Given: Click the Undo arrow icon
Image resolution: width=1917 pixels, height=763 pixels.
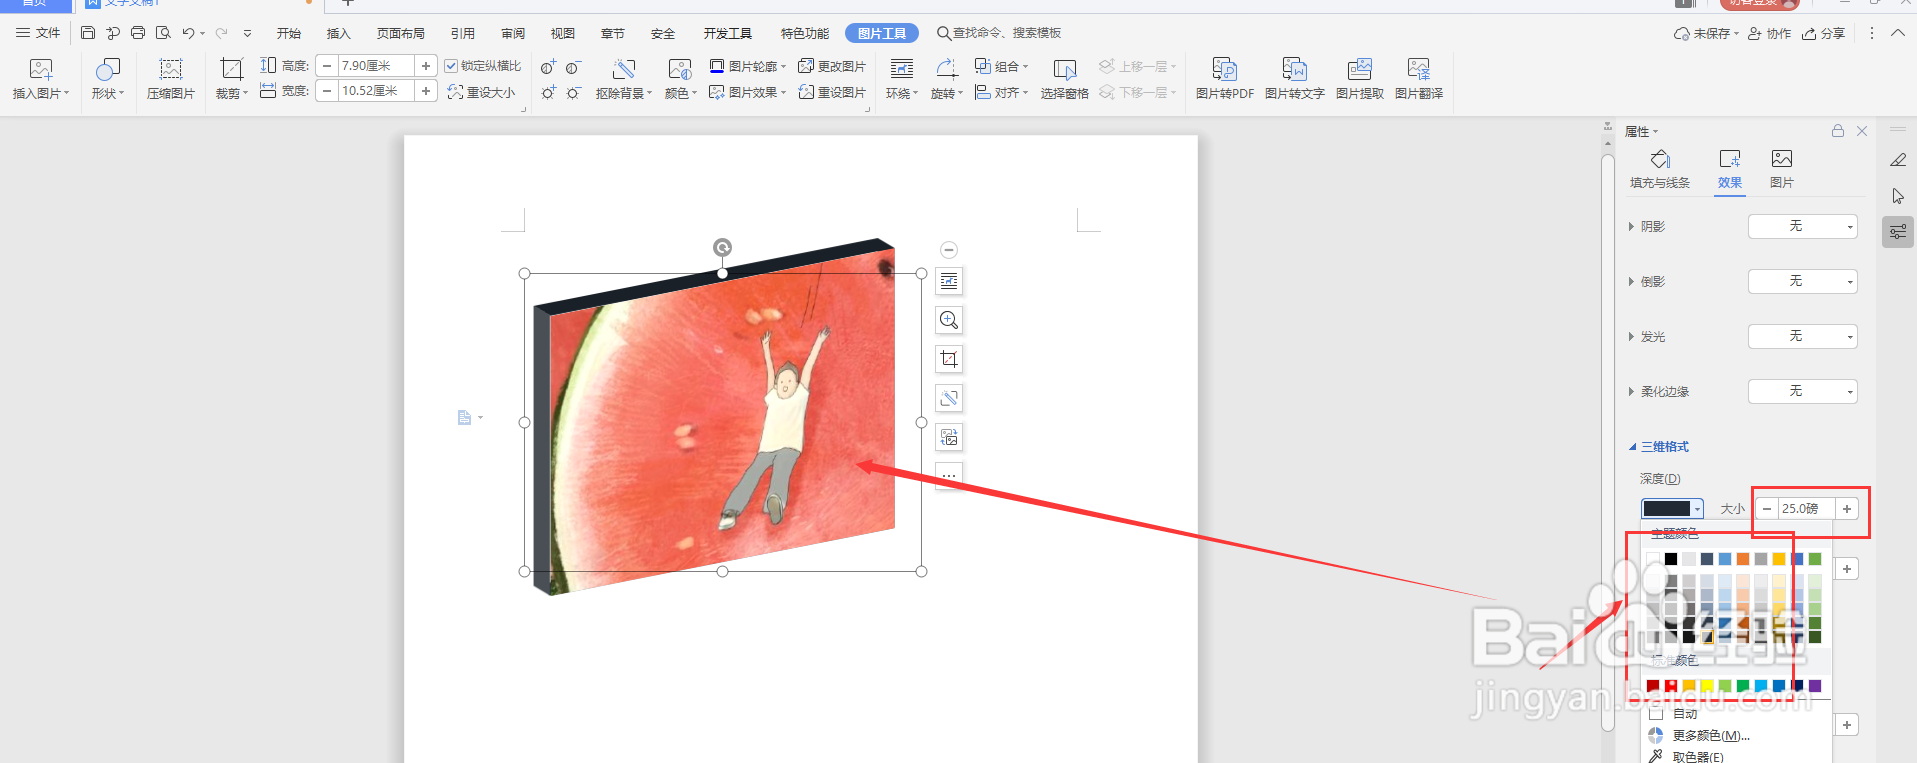Looking at the screenshot, I should coord(188,33).
